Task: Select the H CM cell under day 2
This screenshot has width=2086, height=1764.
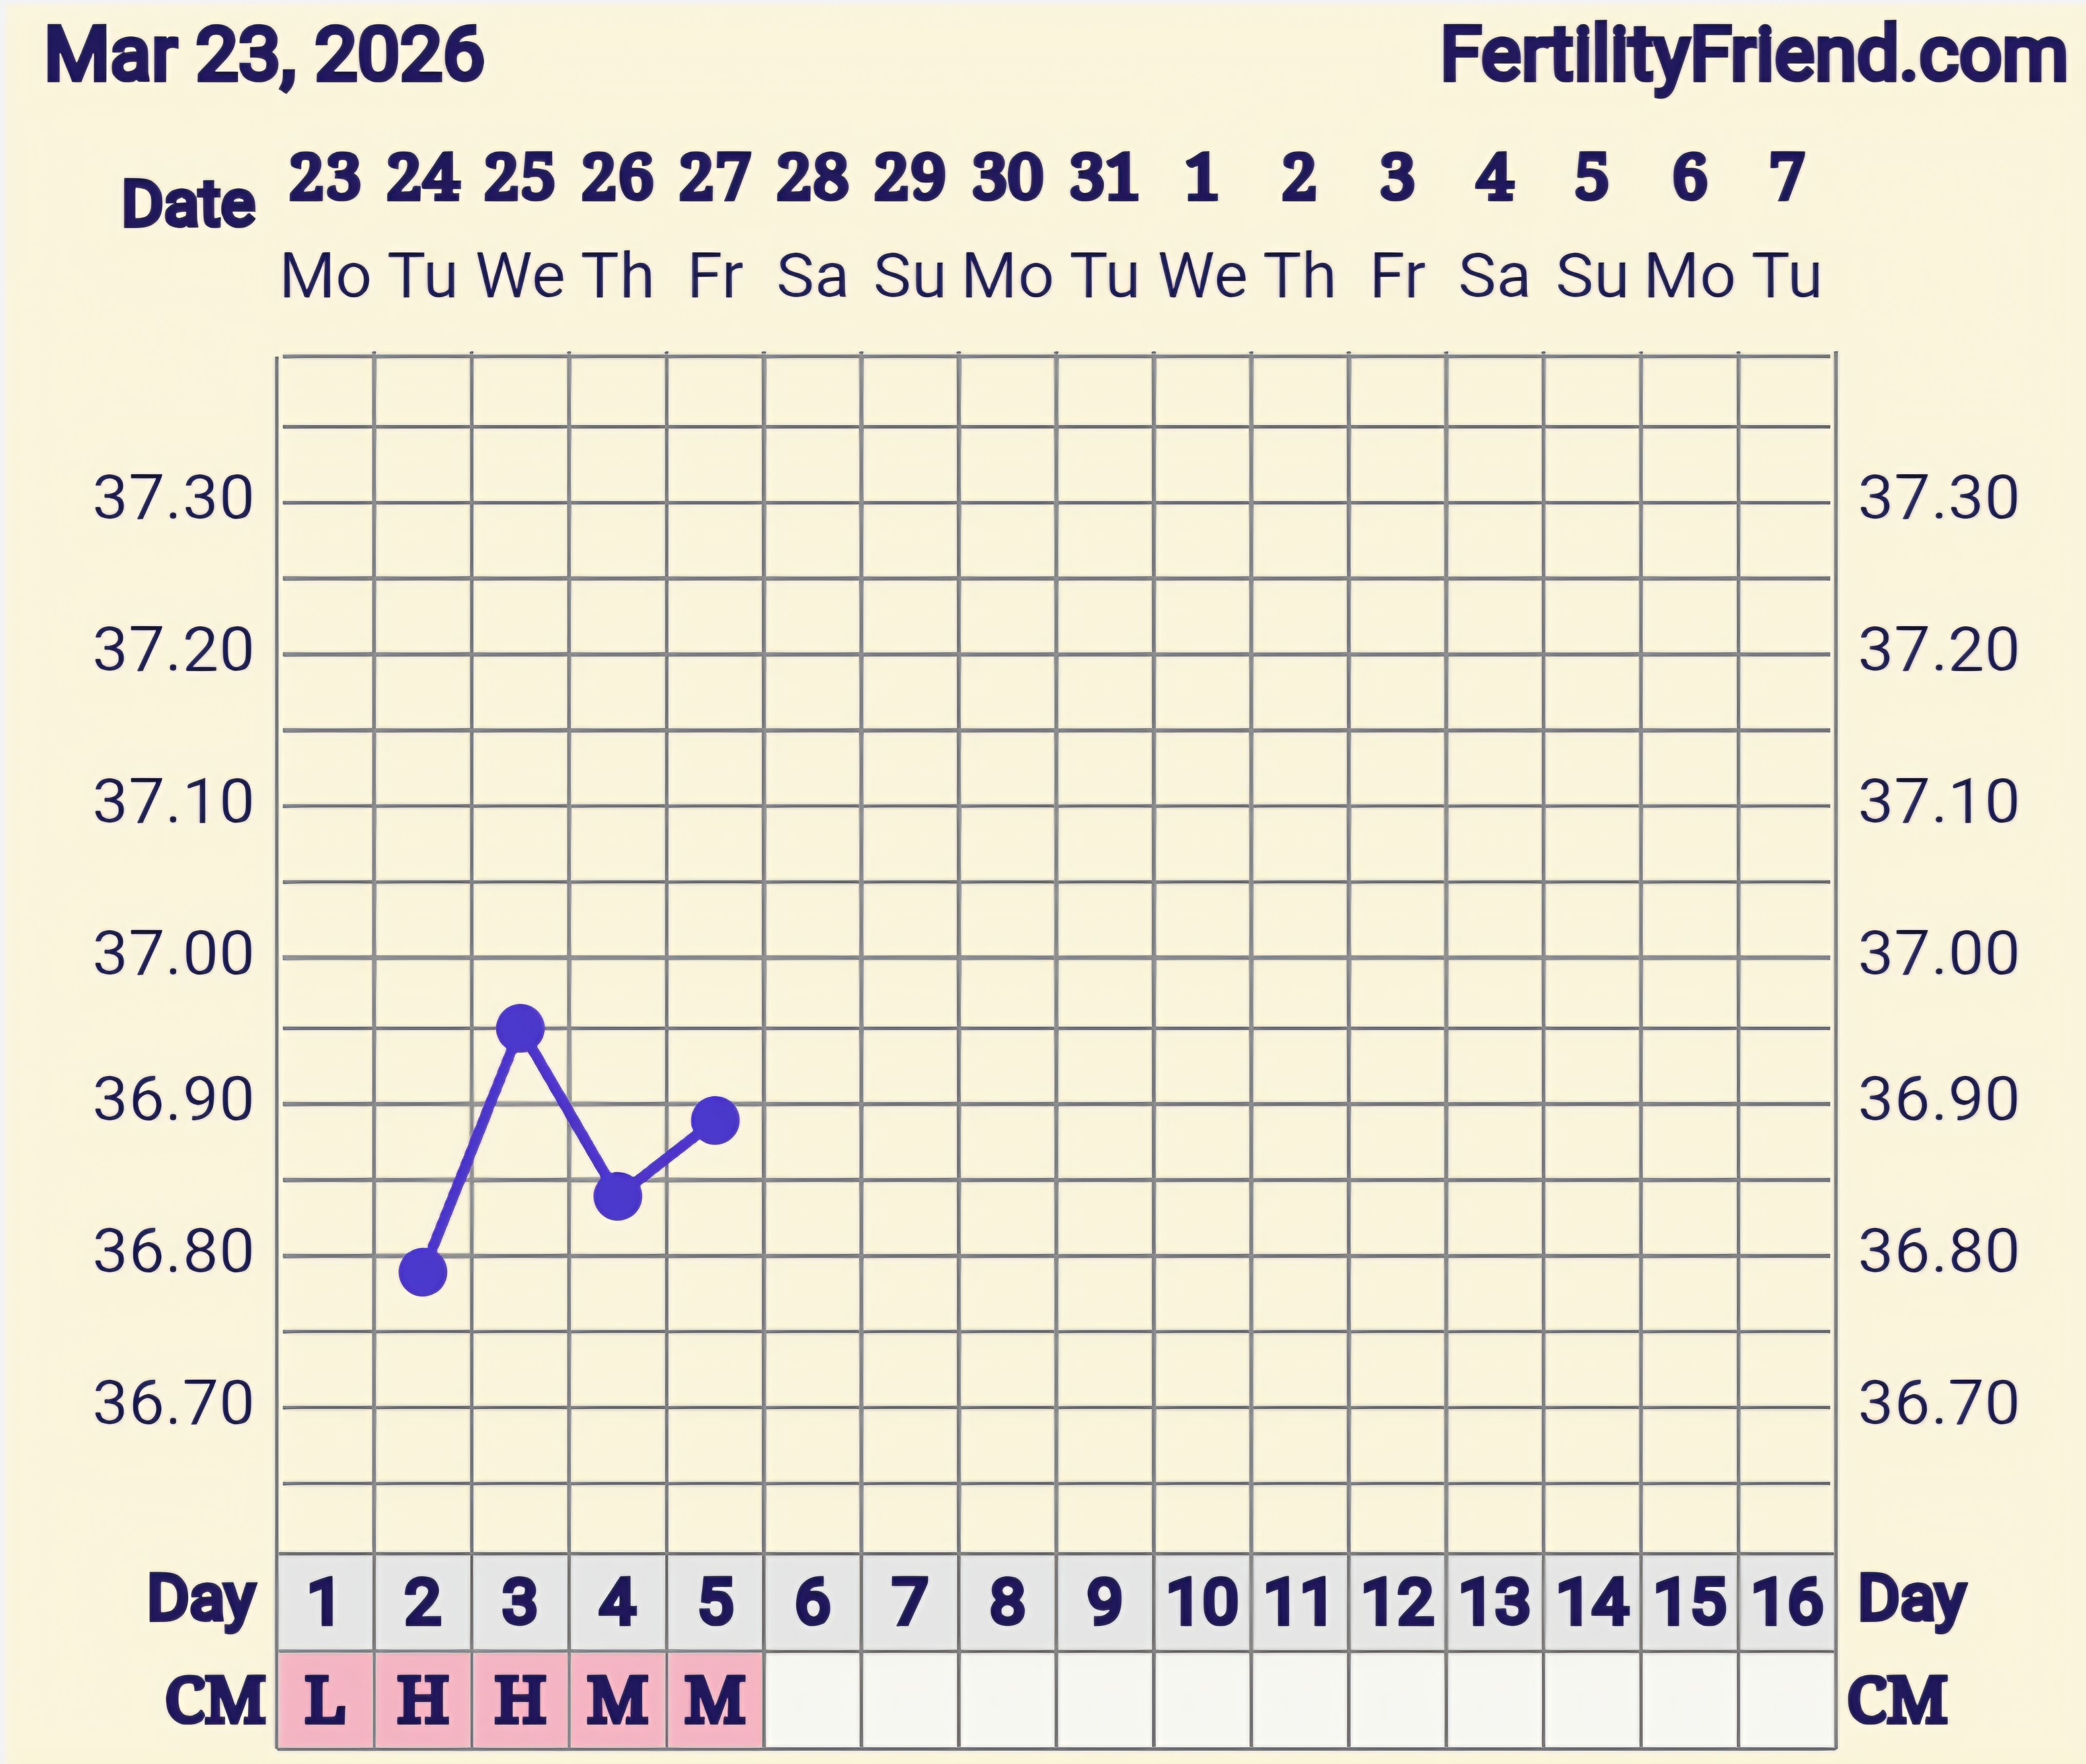Action: point(423,1700)
